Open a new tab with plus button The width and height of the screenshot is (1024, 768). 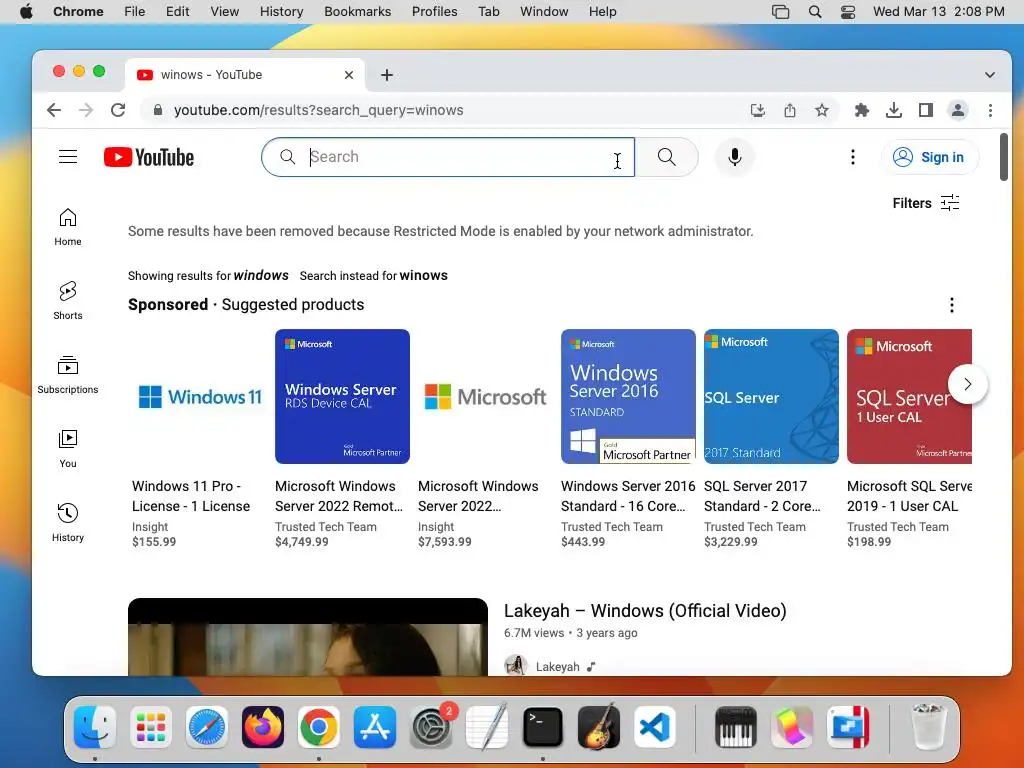coord(387,75)
